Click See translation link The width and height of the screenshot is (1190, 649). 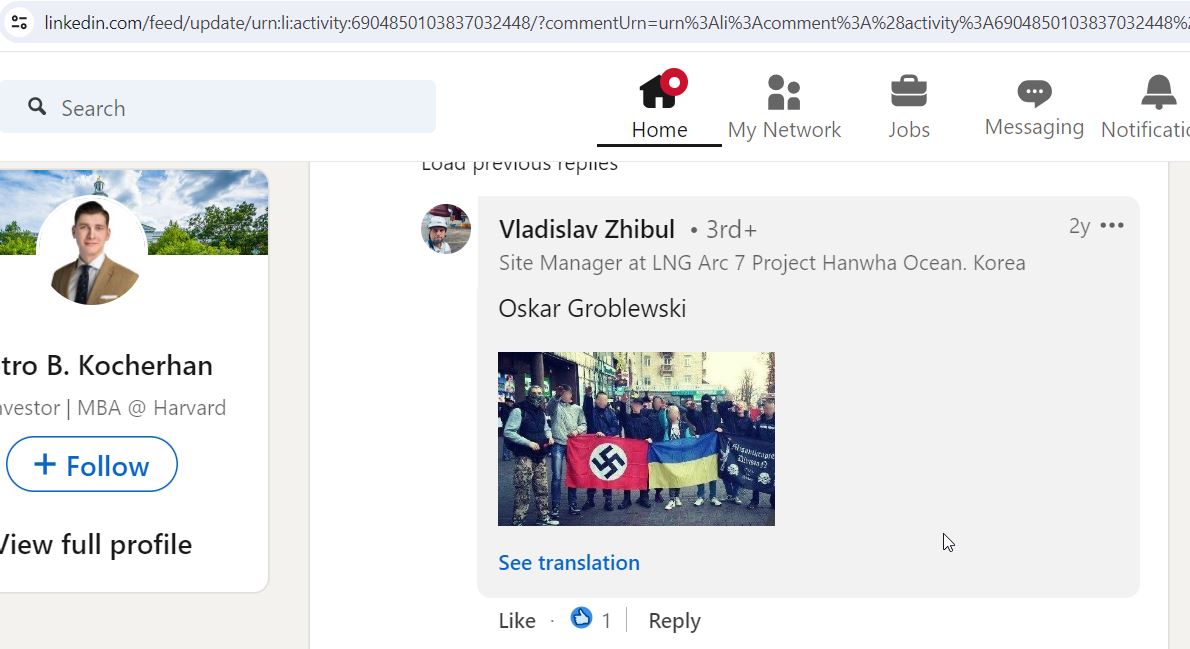point(568,562)
